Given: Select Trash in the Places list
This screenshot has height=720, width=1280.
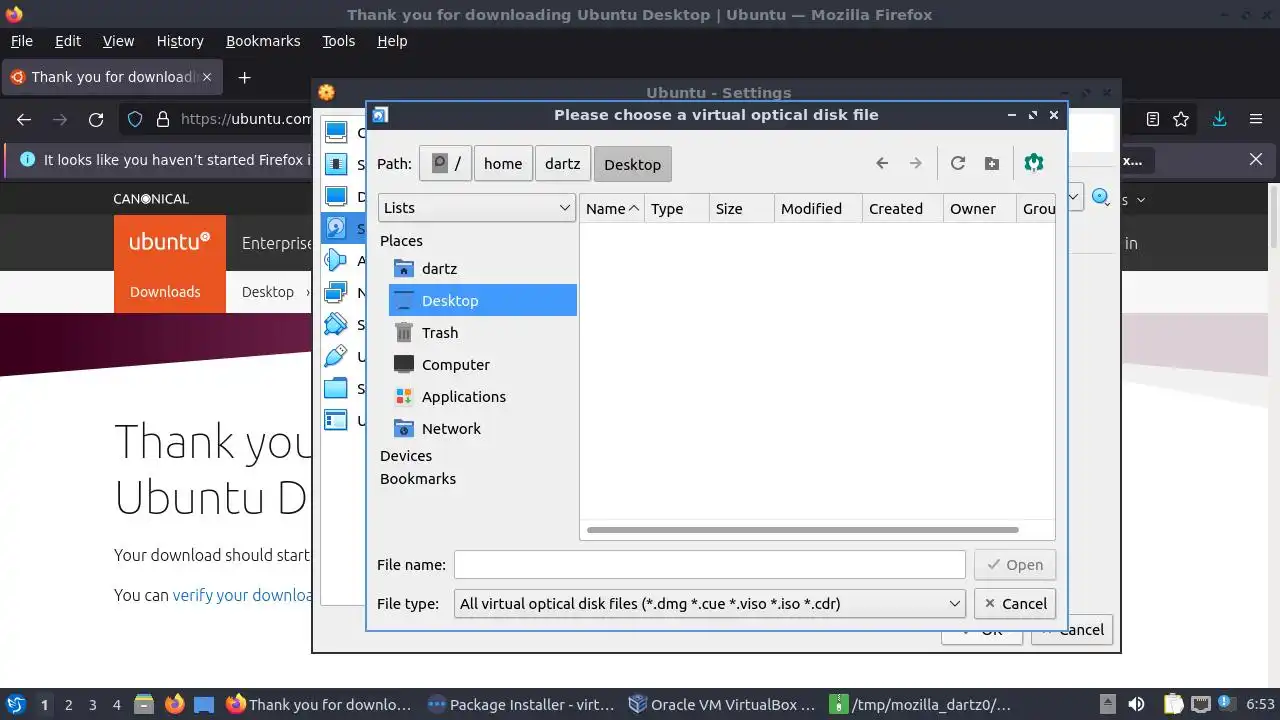Looking at the screenshot, I should point(483,332).
